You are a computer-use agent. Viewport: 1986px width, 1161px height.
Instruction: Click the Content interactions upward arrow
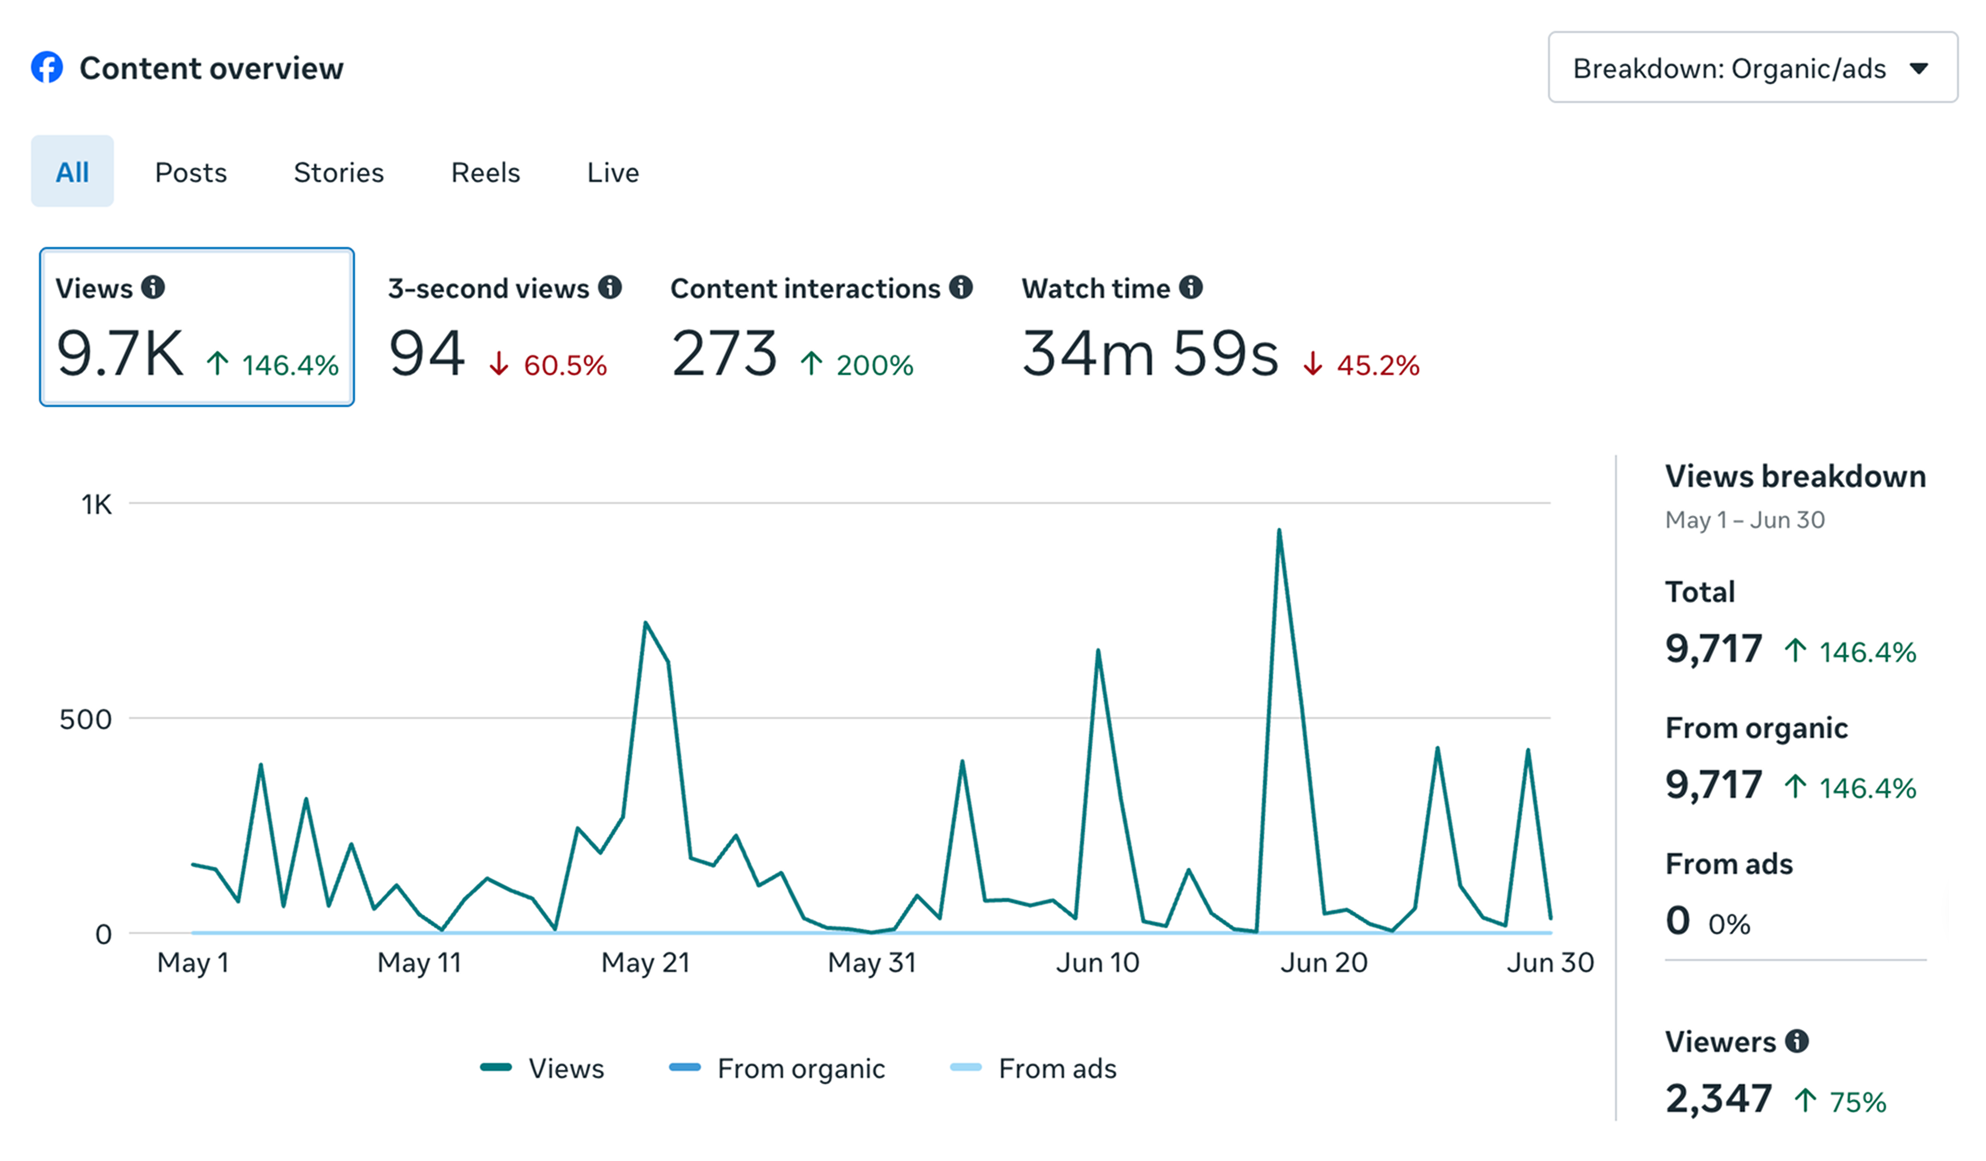[x=812, y=363]
